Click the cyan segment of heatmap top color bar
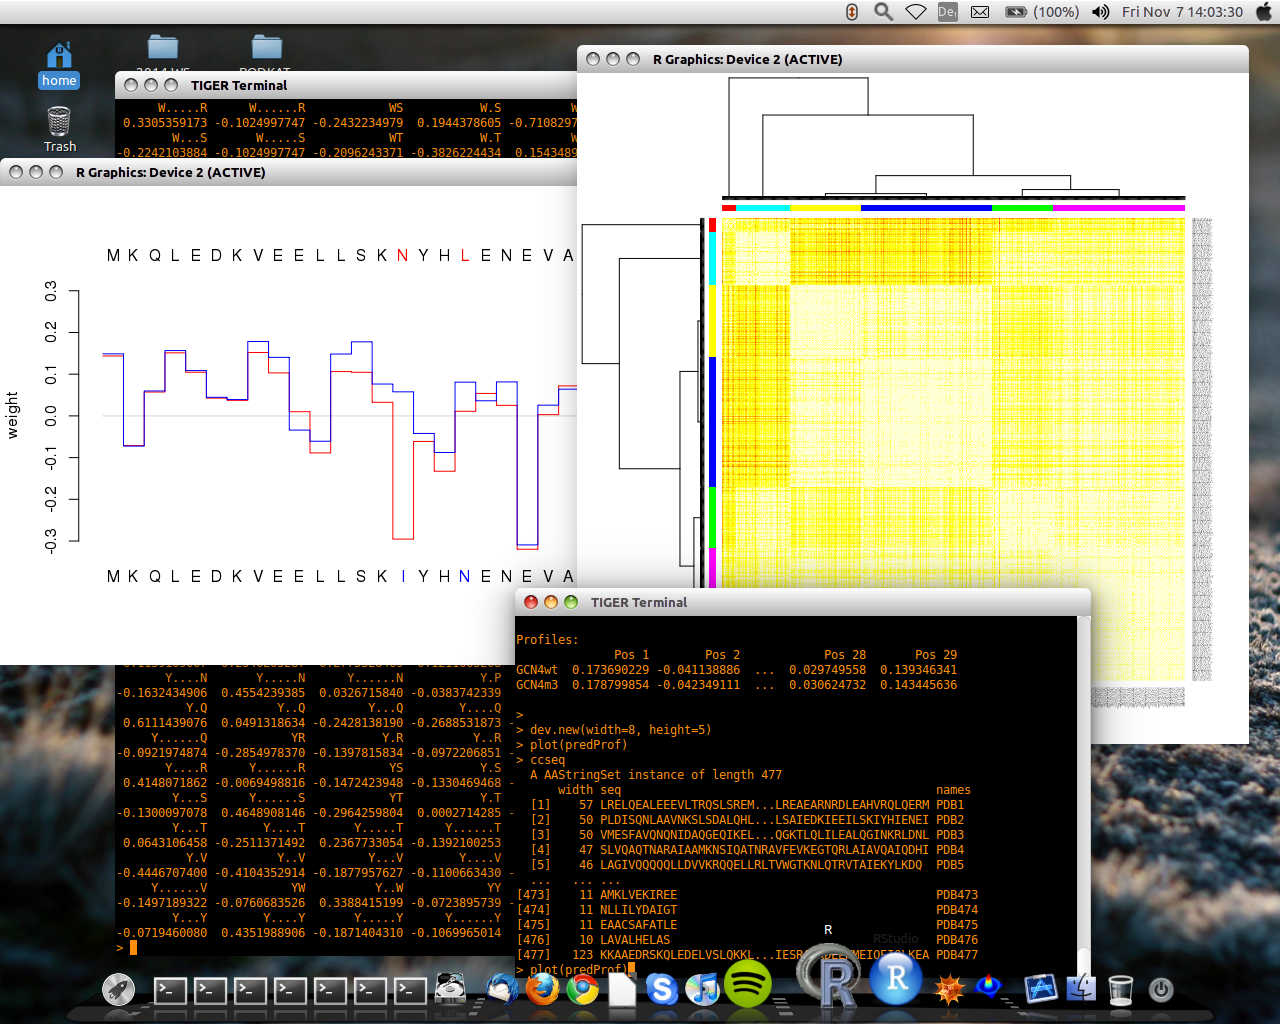Viewport: 1280px width, 1024px height. (x=762, y=208)
